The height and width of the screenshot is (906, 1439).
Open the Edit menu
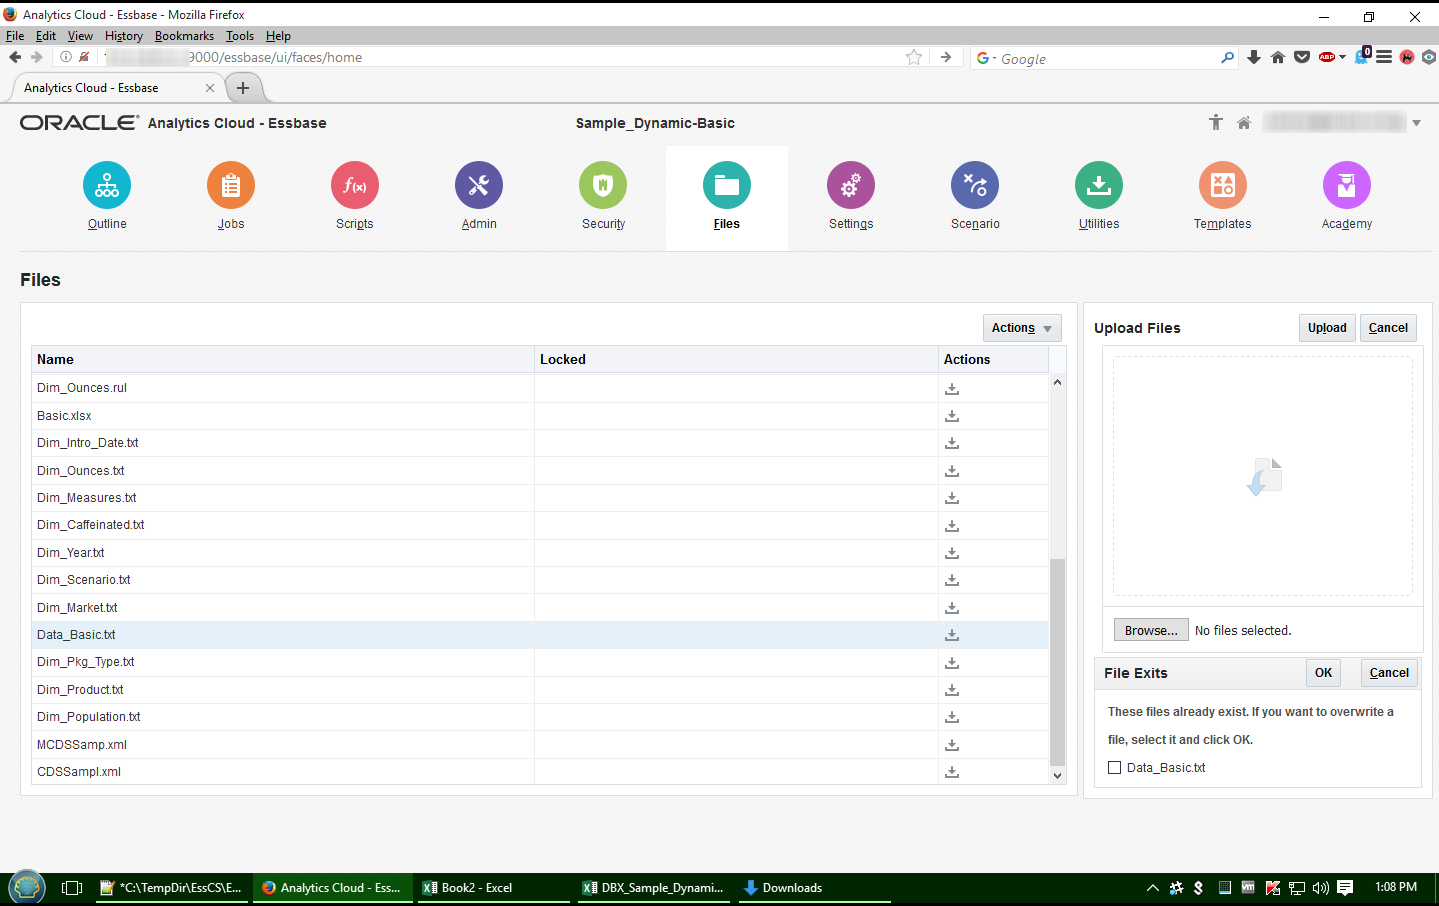point(46,36)
